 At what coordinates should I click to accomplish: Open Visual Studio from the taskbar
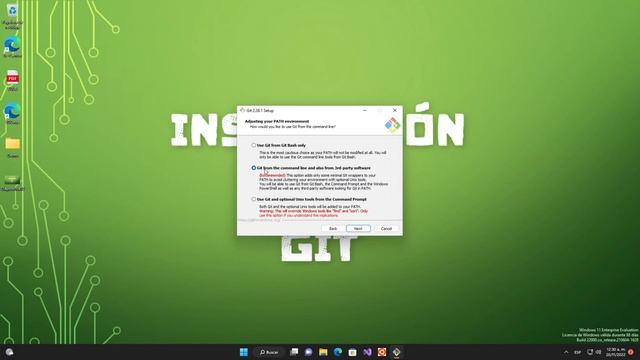pos(367,352)
